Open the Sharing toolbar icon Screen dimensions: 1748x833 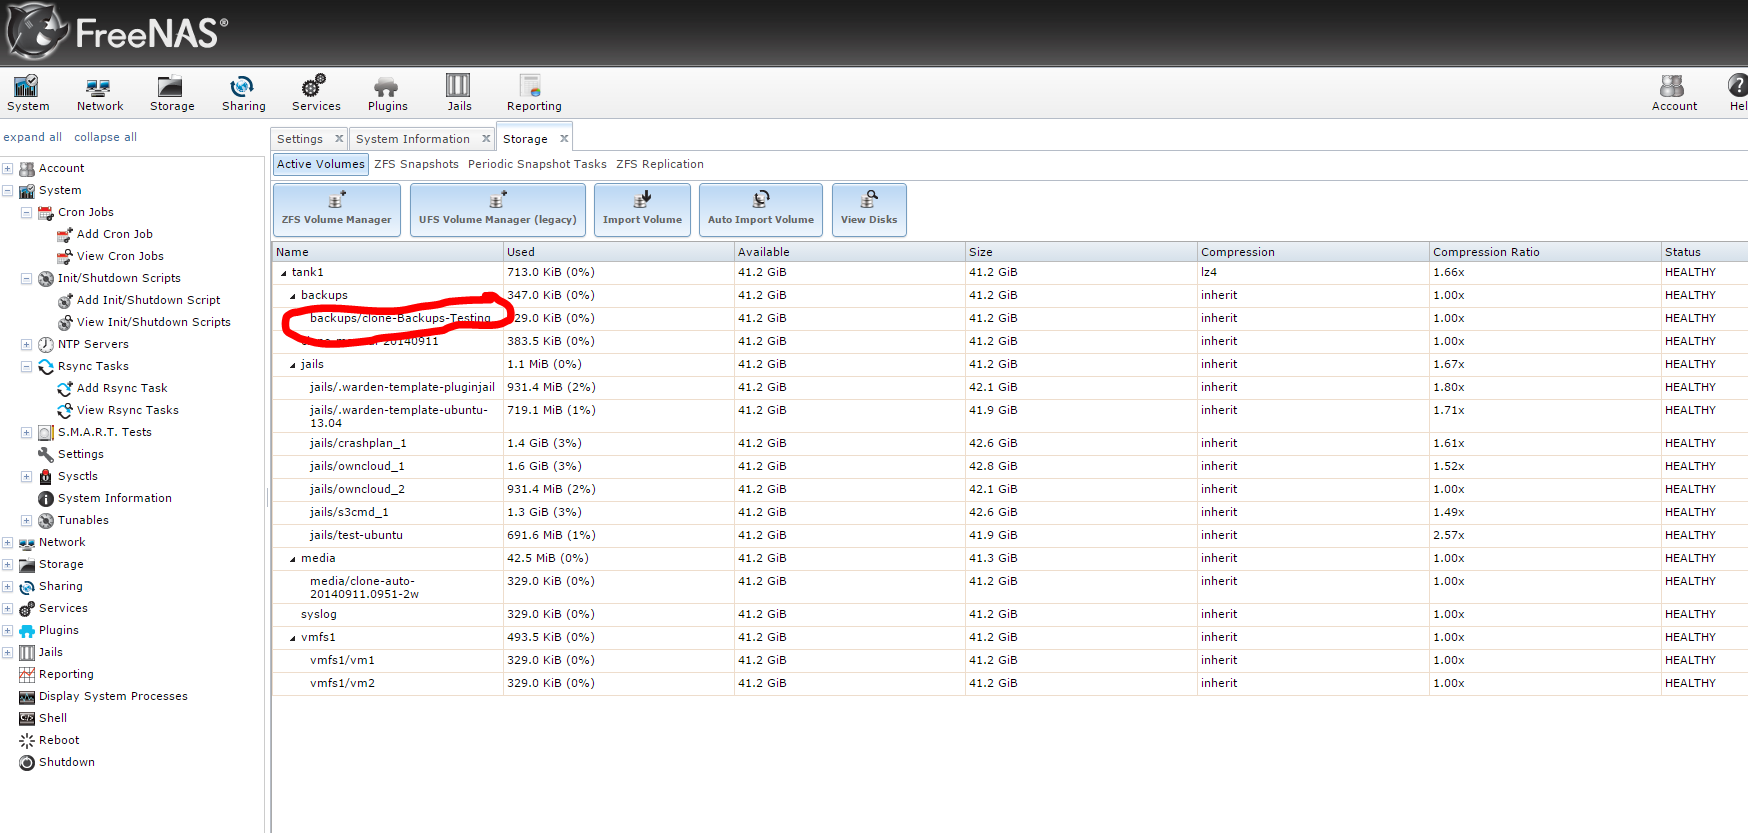click(x=243, y=93)
